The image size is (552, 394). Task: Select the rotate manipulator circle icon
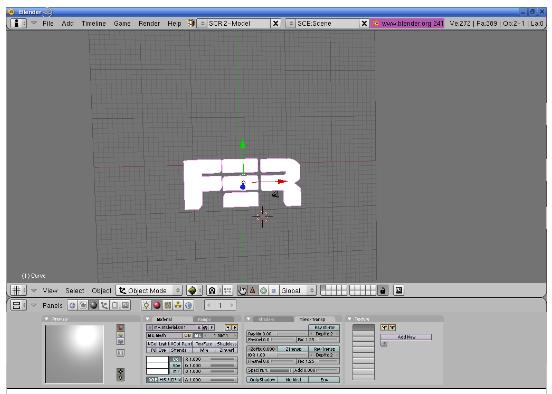pyautogui.click(x=263, y=290)
